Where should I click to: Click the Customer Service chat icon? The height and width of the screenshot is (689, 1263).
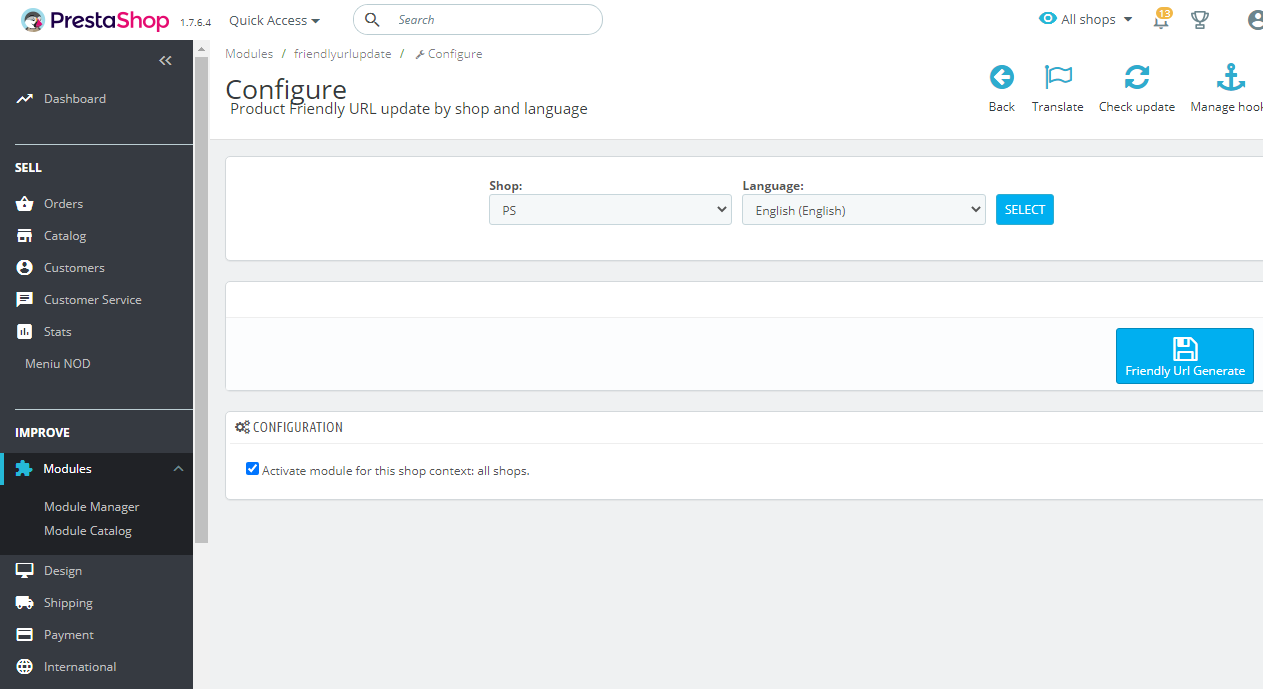pyautogui.click(x=25, y=300)
